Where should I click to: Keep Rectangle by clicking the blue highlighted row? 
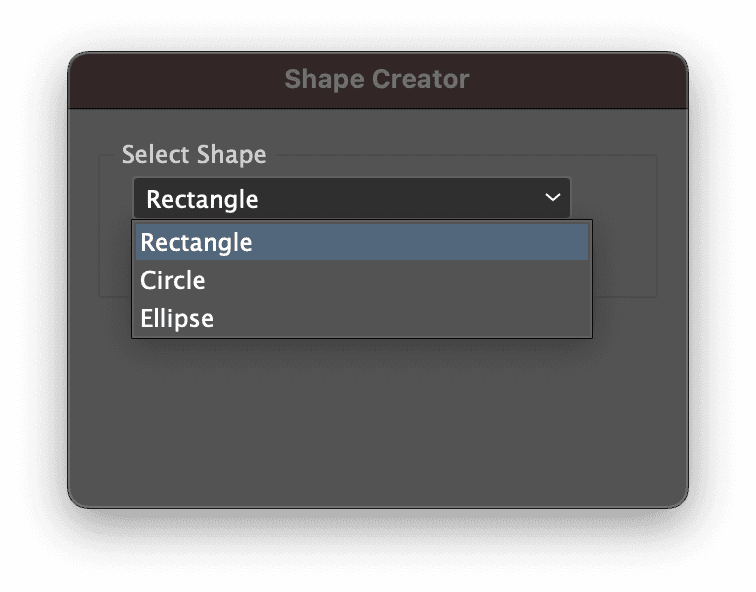362,242
